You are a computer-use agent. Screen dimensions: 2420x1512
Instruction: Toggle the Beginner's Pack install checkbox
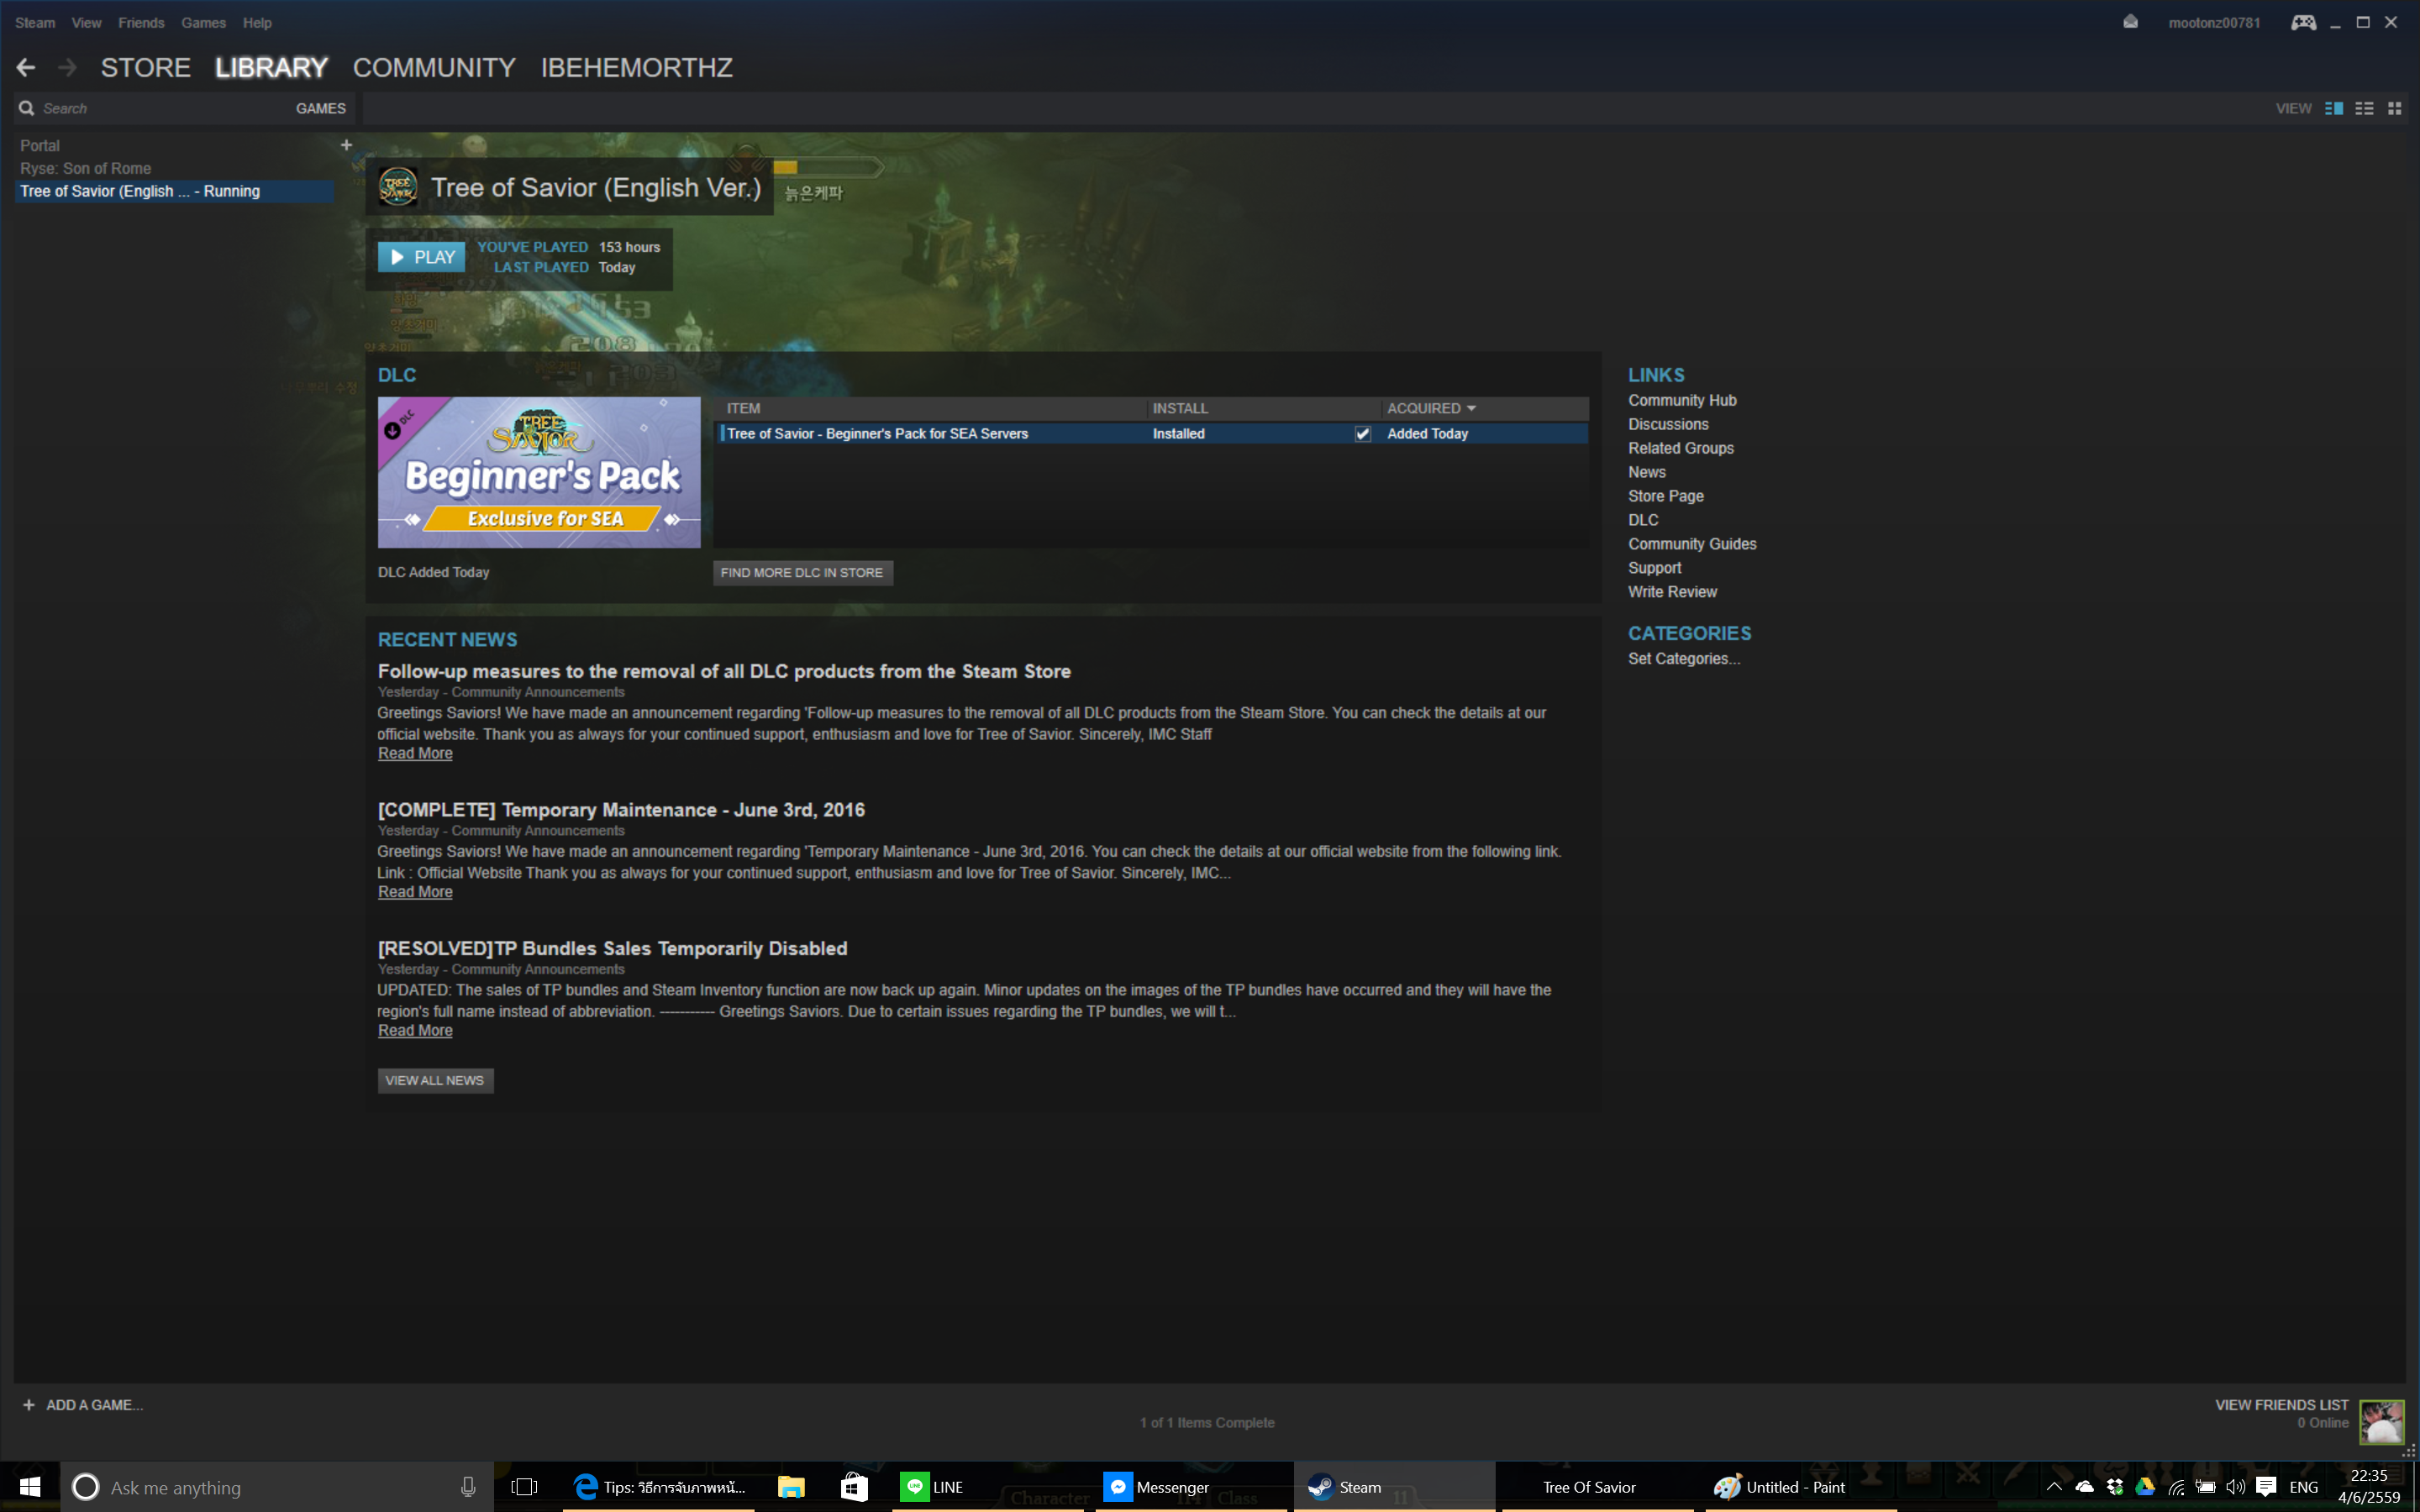pyautogui.click(x=1362, y=434)
